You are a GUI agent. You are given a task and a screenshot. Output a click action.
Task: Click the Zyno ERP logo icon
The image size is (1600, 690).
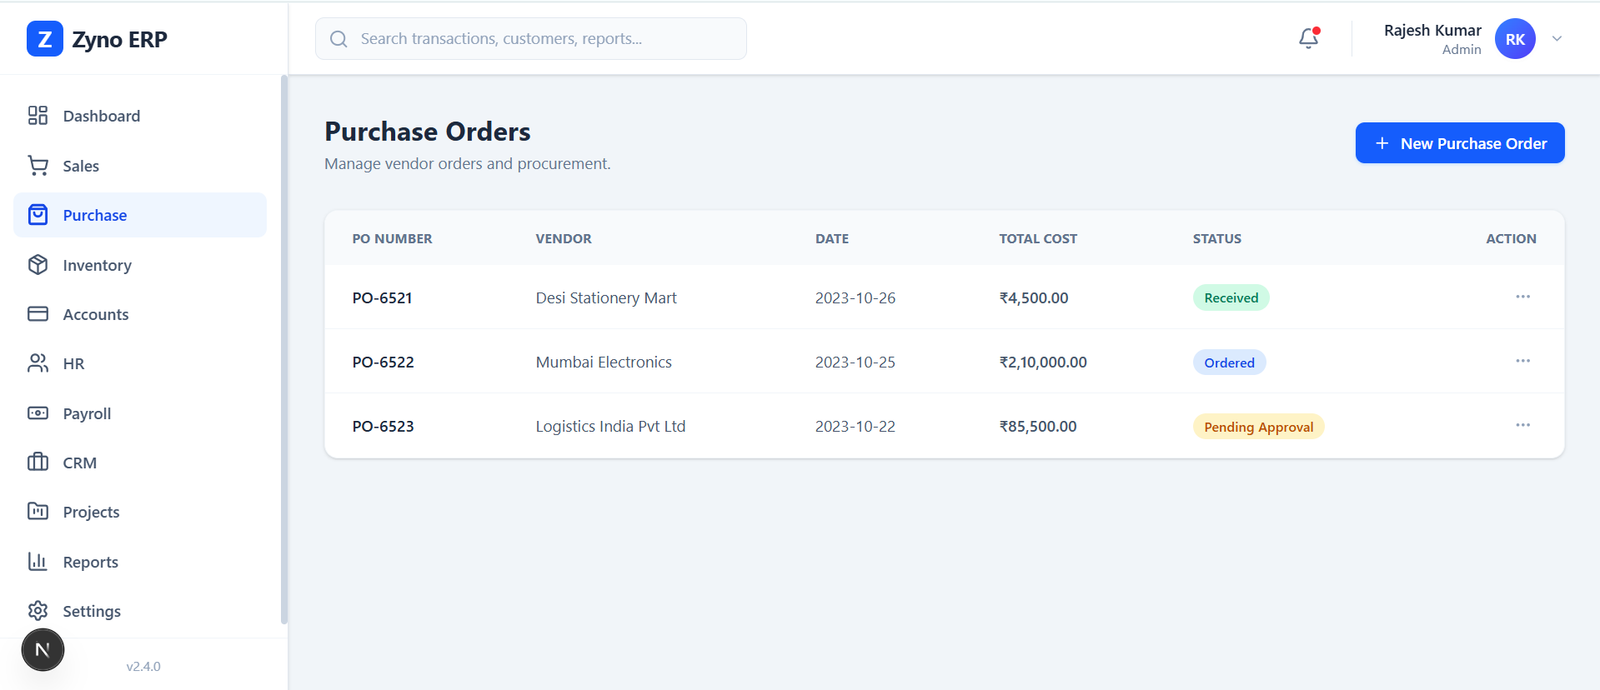44,39
